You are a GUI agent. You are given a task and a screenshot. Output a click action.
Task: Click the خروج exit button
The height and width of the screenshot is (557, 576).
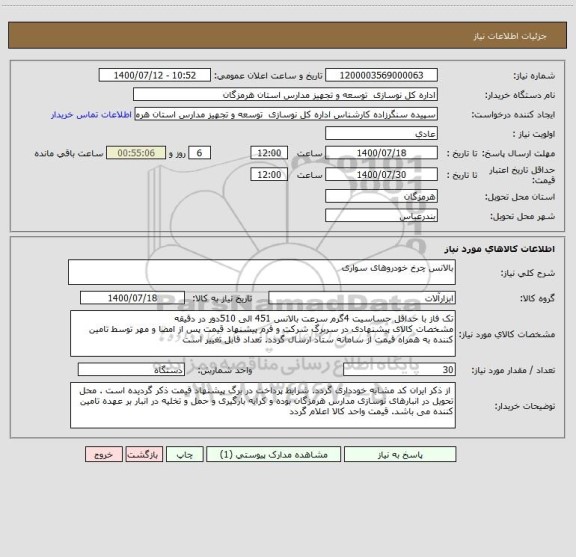[104, 454]
